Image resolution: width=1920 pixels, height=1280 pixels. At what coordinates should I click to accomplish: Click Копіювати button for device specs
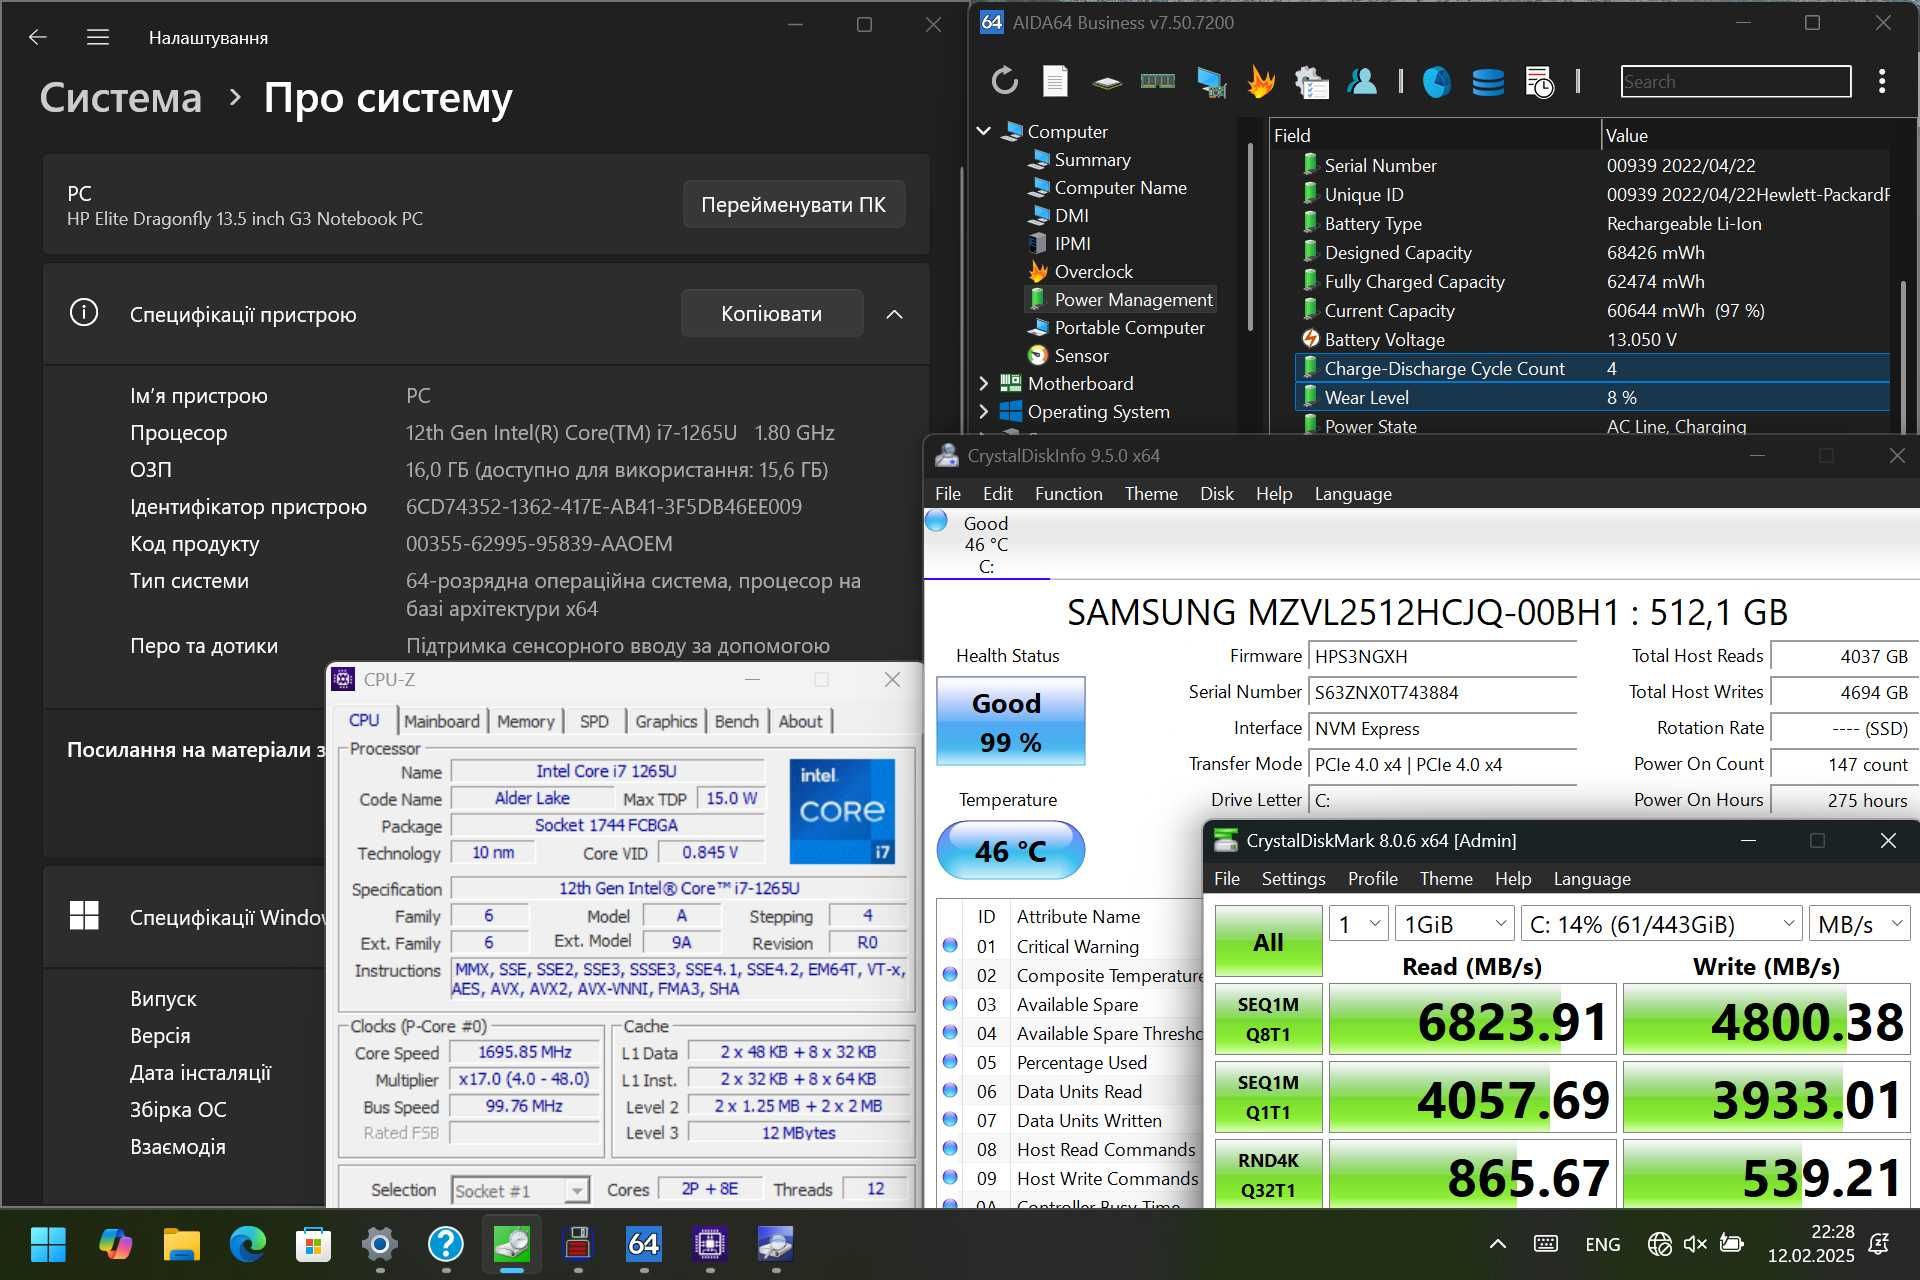click(x=771, y=314)
